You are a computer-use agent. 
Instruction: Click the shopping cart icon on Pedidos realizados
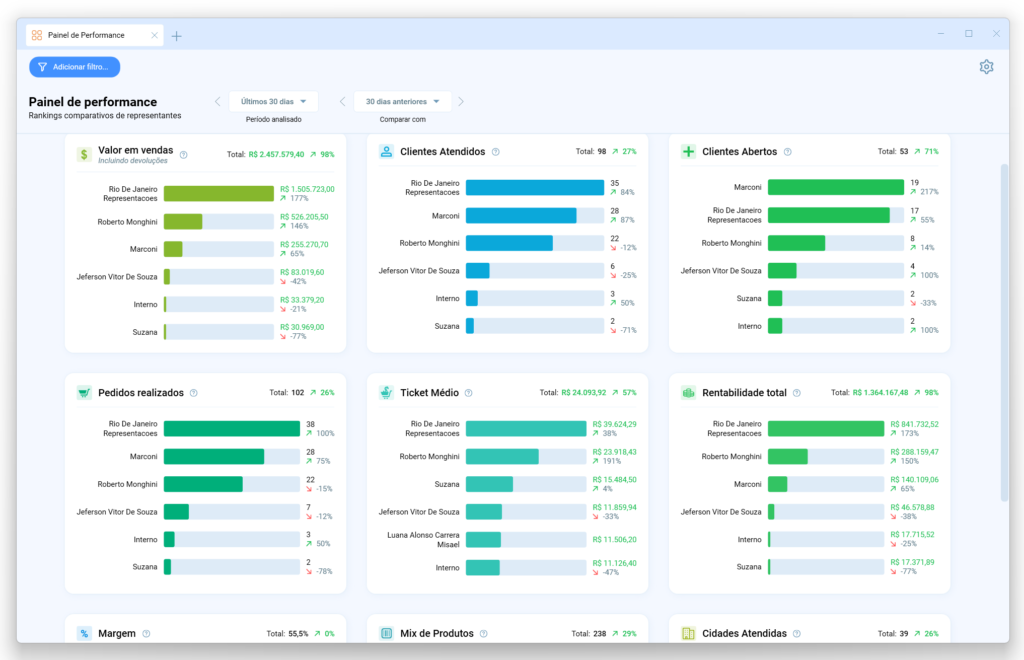tap(82, 392)
